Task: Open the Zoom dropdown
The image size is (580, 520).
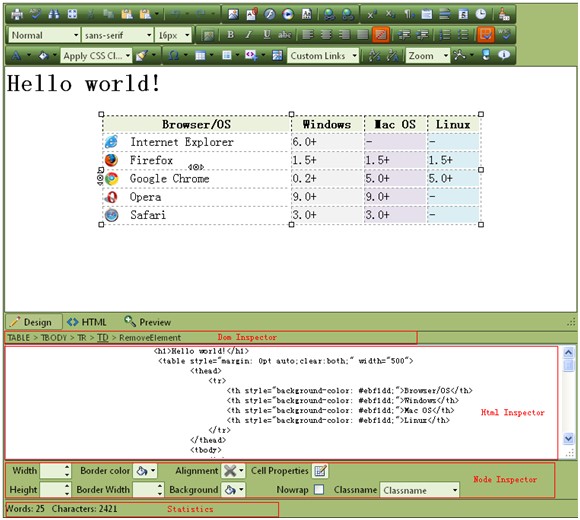Action: 428,56
